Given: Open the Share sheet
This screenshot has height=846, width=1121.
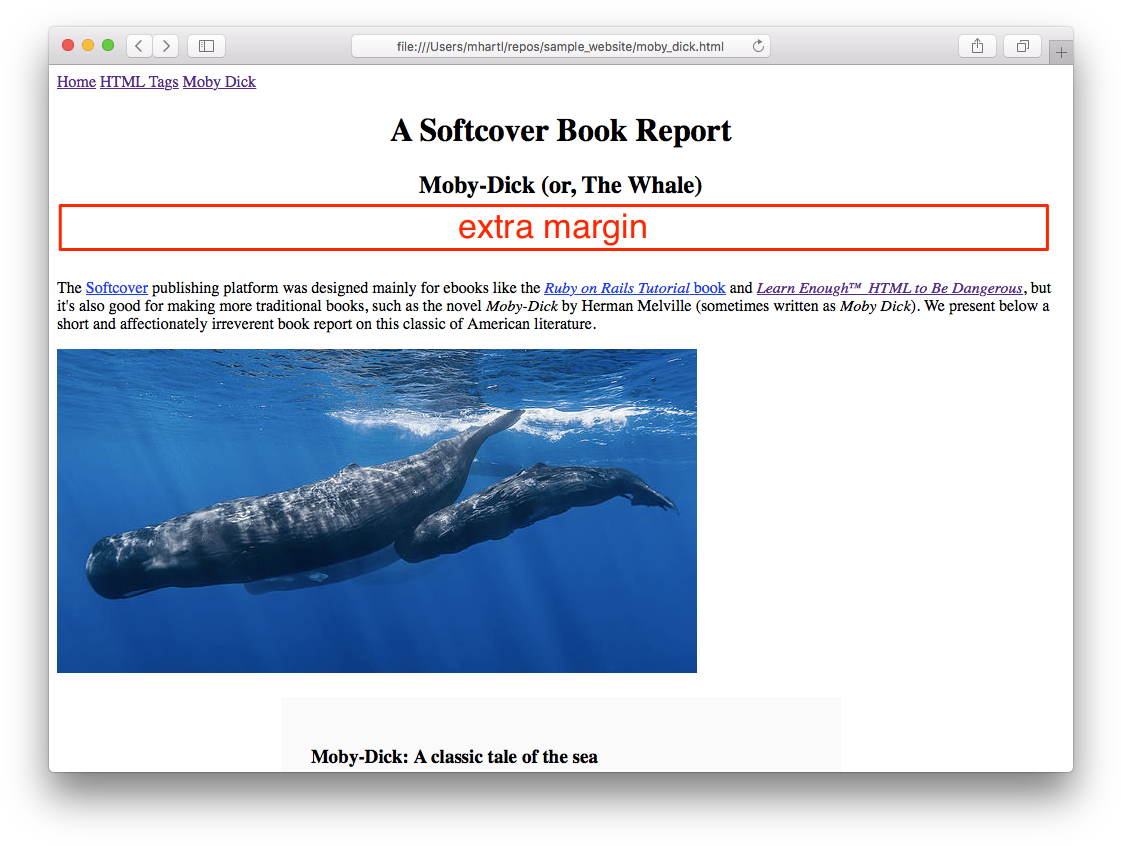Looking at the screenshot, I should [x=977, y=45].
